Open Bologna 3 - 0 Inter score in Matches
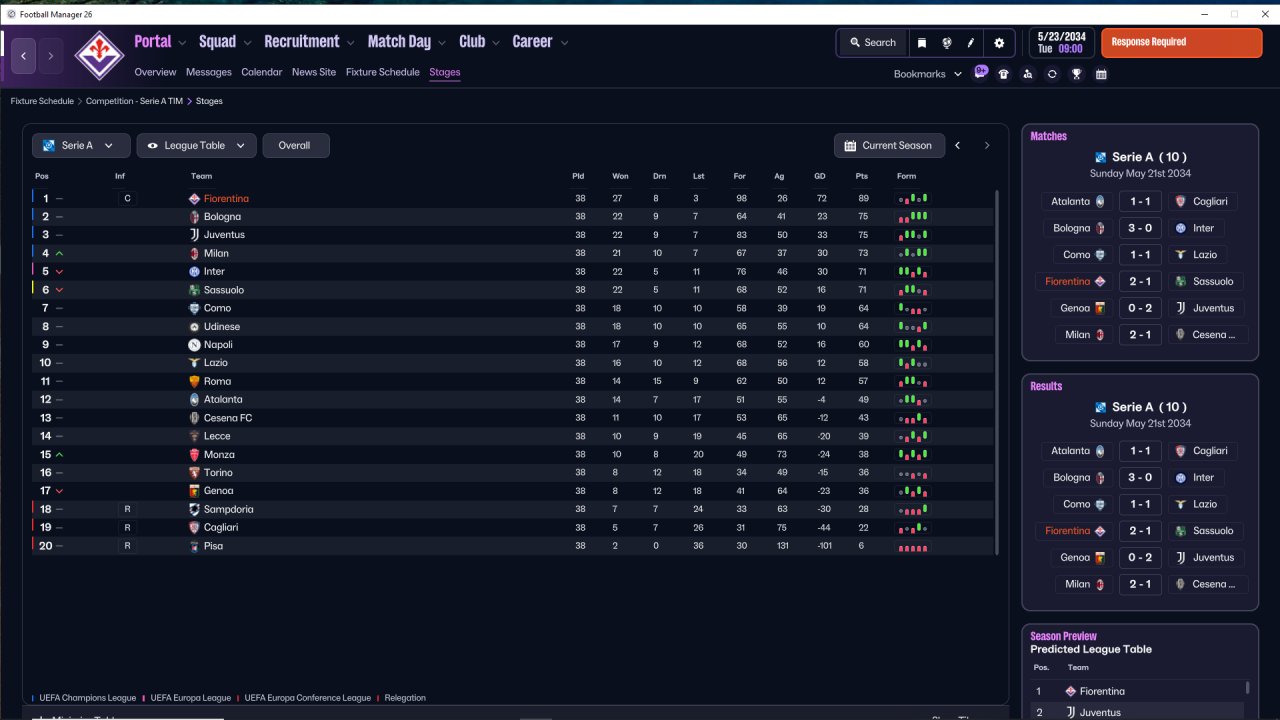Viewport: 1280px width, 720px height. (1140, 228)
